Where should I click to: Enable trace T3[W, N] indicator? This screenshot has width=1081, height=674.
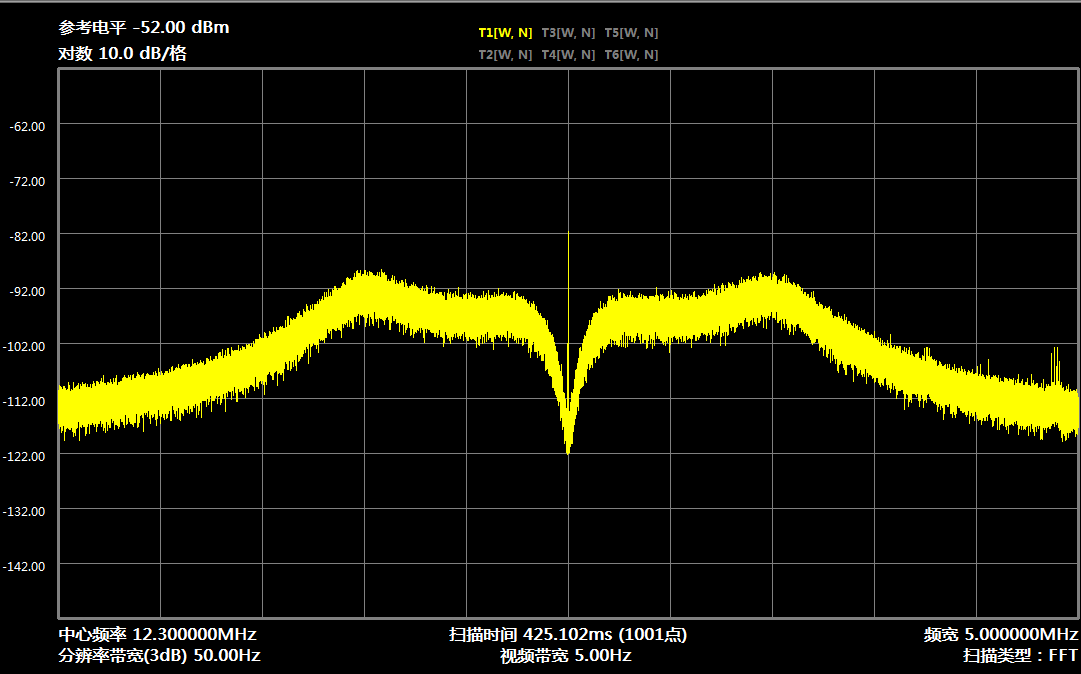568,32
